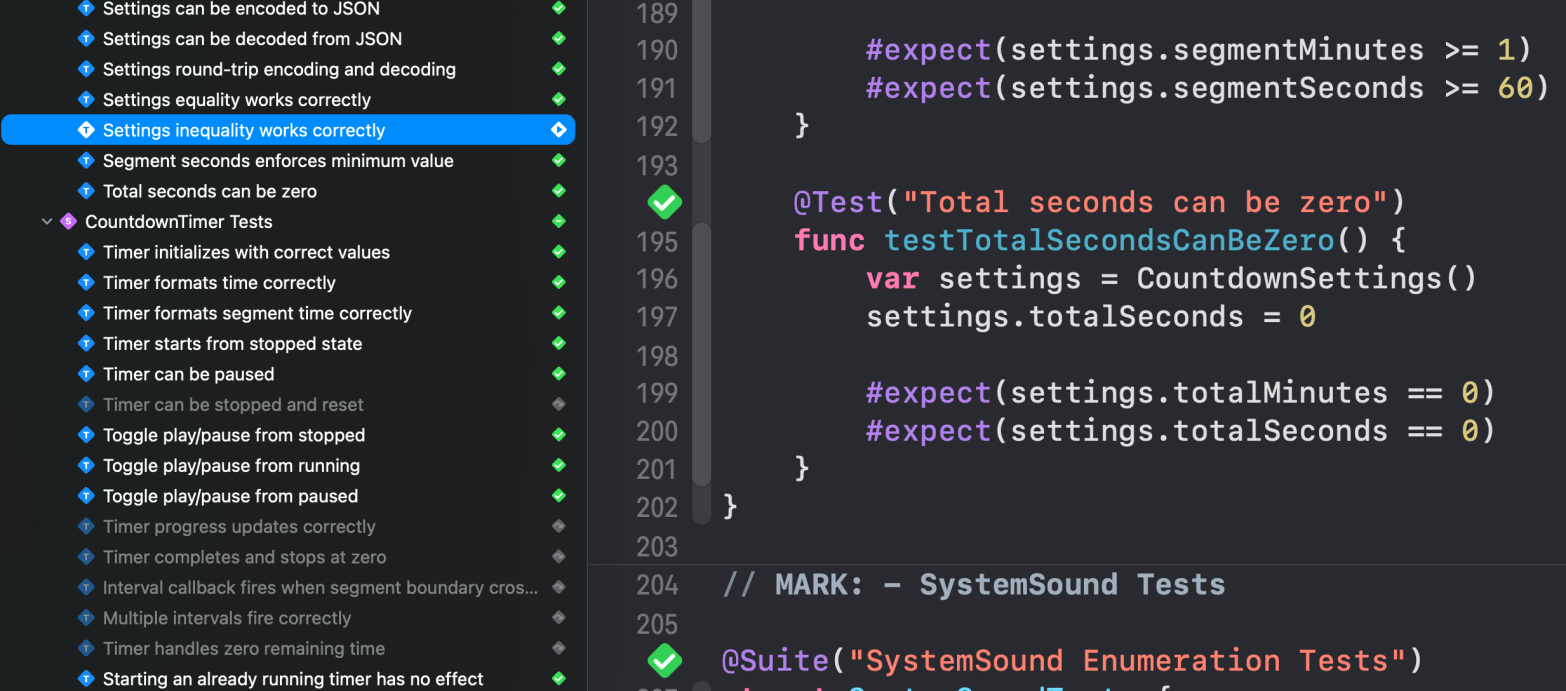The image size is (1566, 691).
Task: Click the gray status diamond for "Multiple intervals fire correctly"
Action: [559, 618]
